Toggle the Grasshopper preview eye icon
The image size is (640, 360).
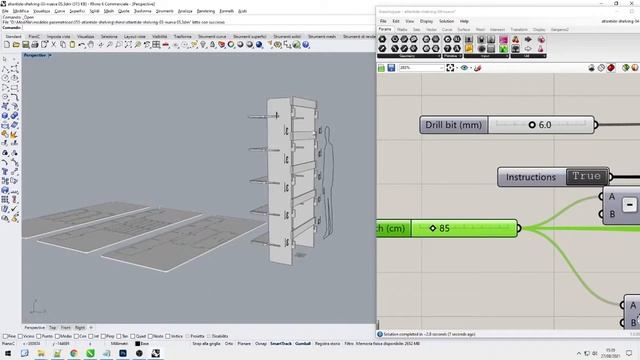point(464,68)
